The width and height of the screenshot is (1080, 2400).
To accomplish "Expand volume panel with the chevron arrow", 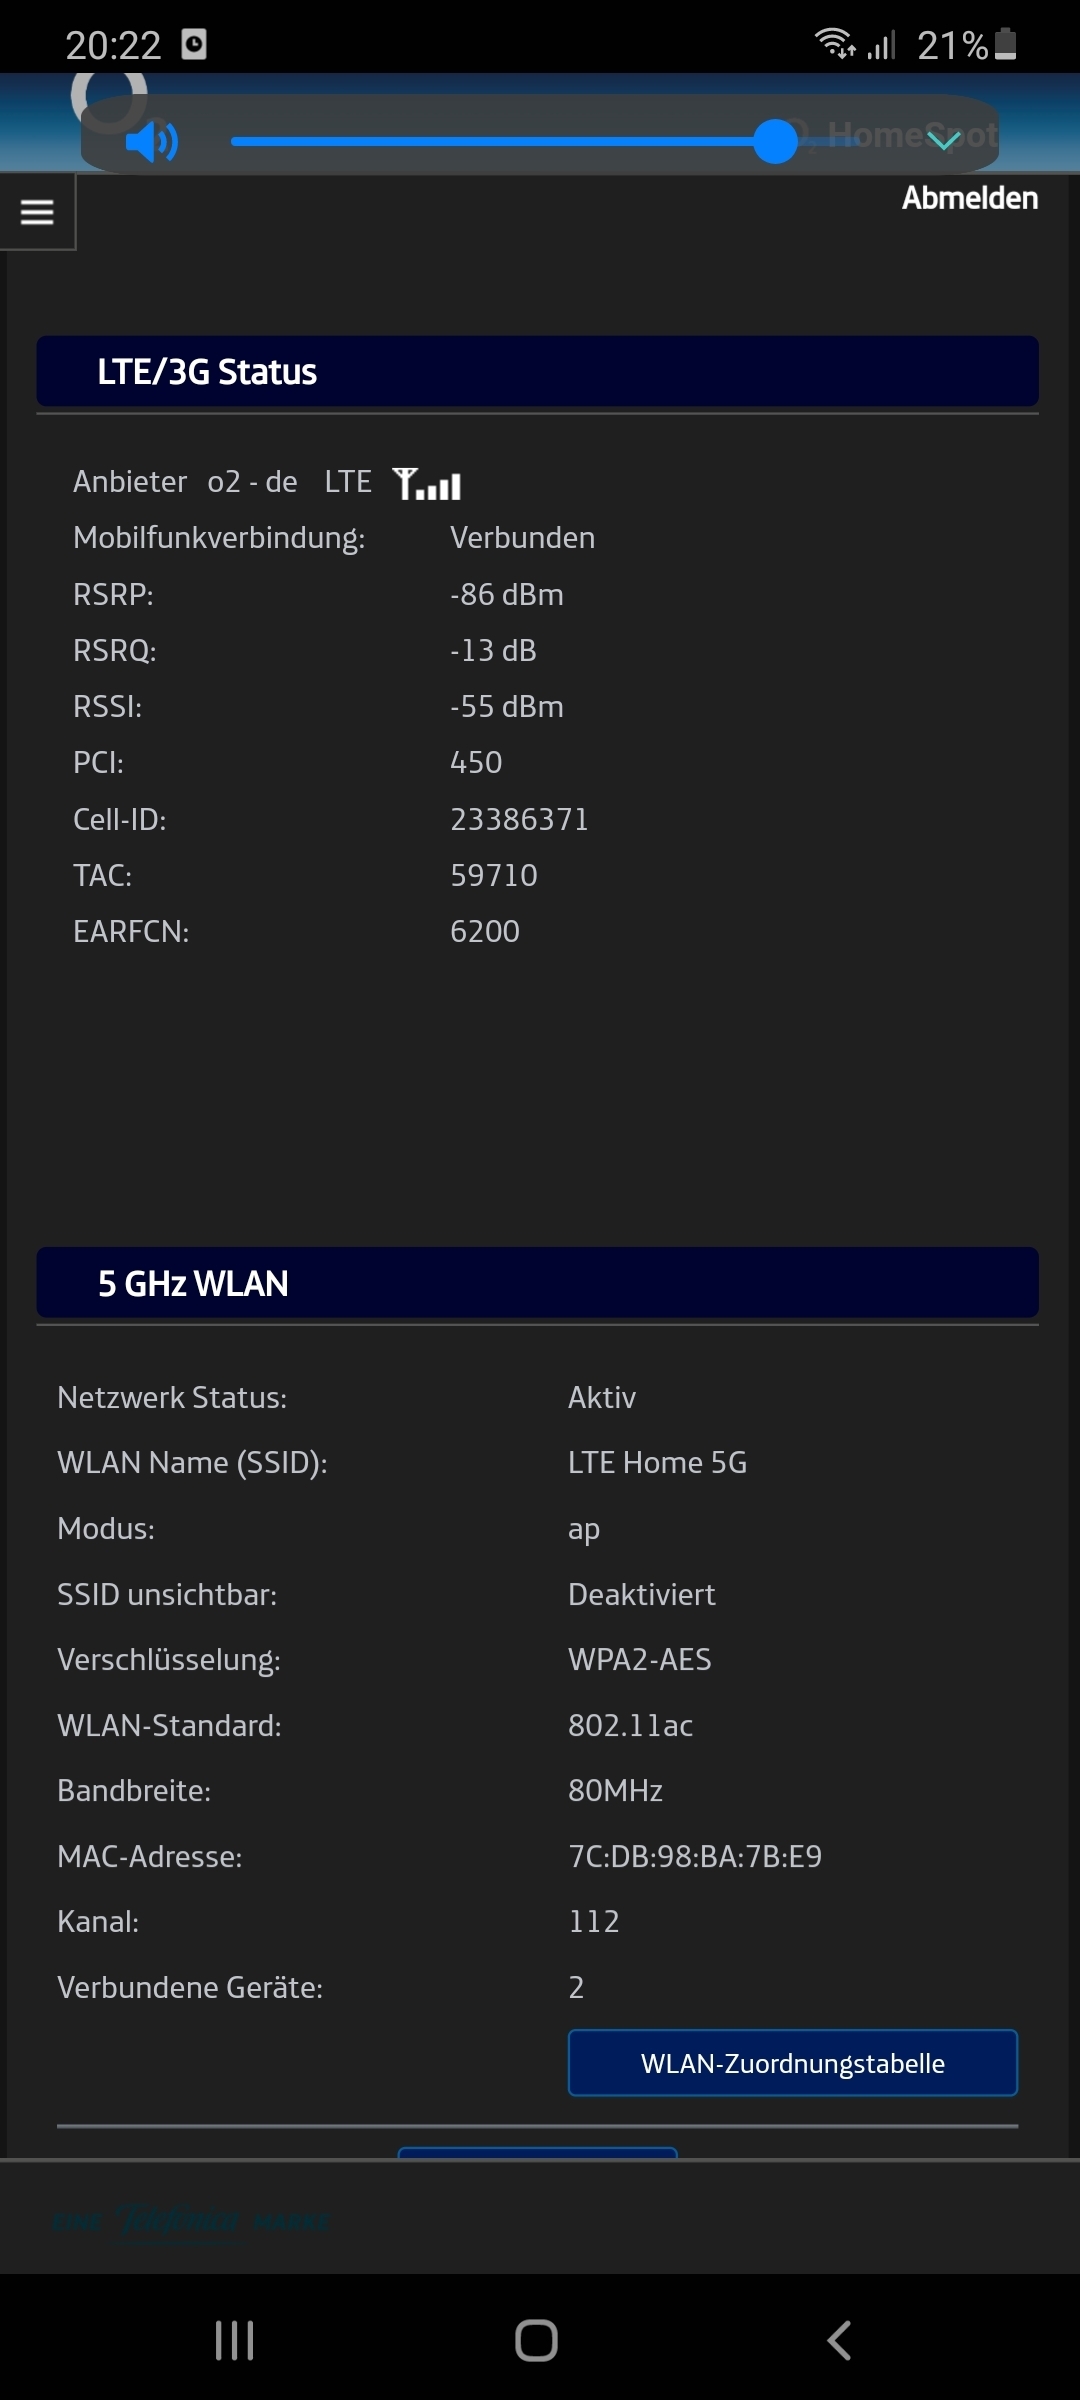I will (944, 140).
